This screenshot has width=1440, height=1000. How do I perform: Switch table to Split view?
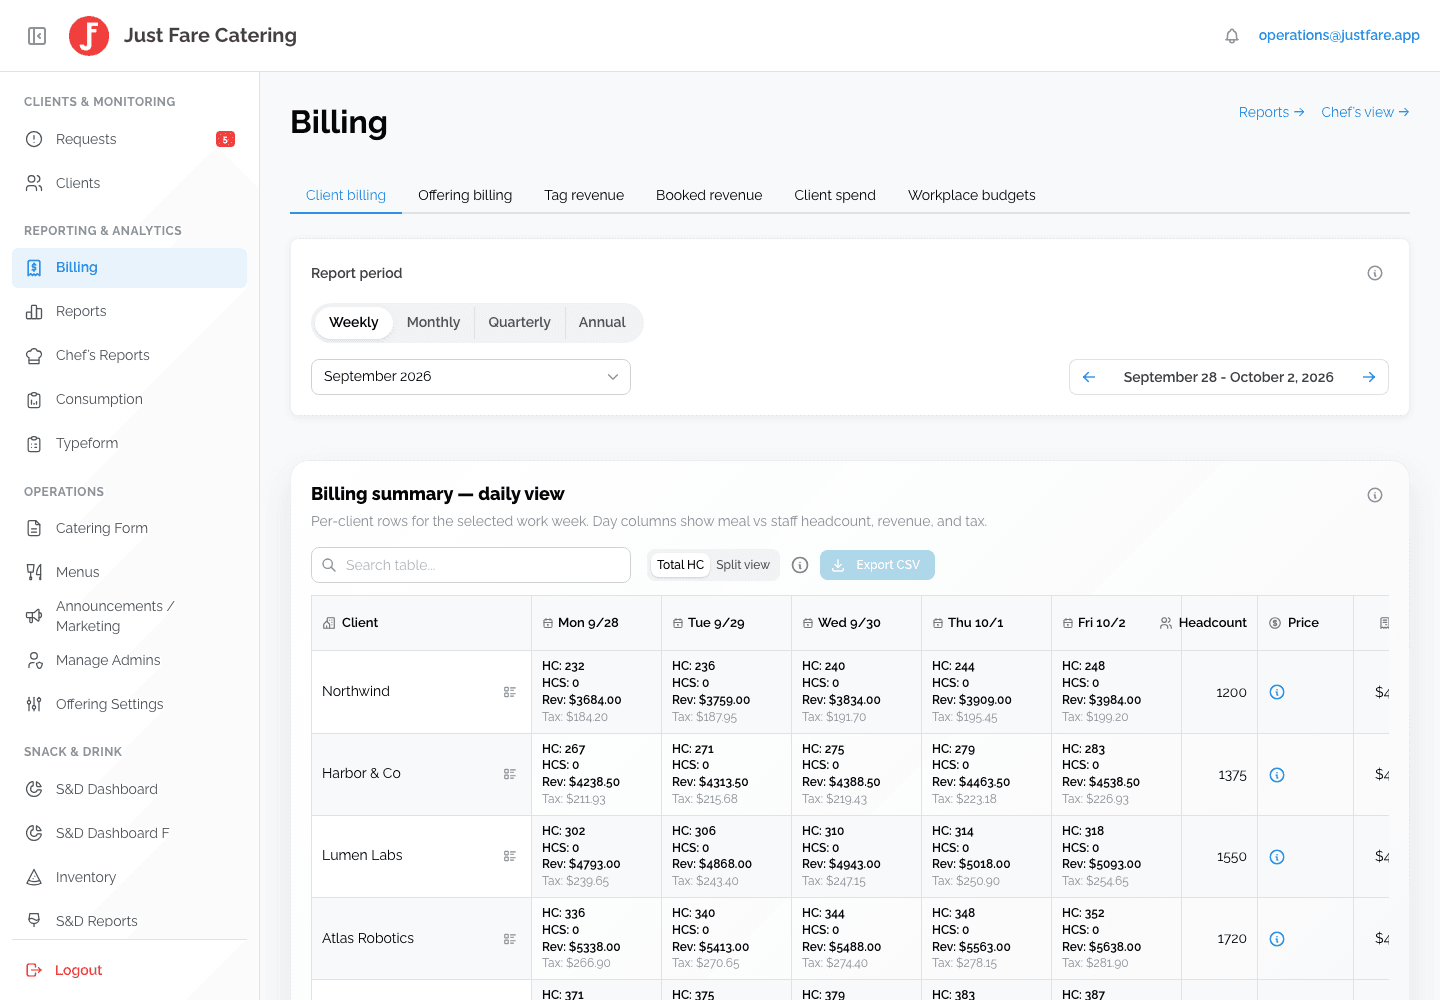[x=743, y=565]
